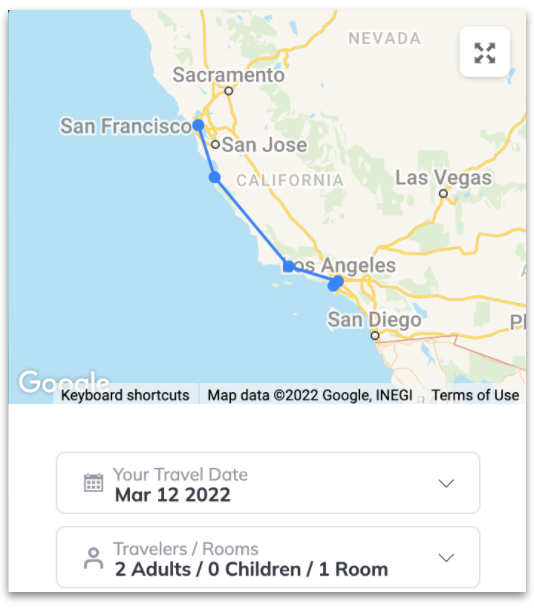
Task: Open the 2 Adults / 0 Children selector
Action: coord(268,557)
